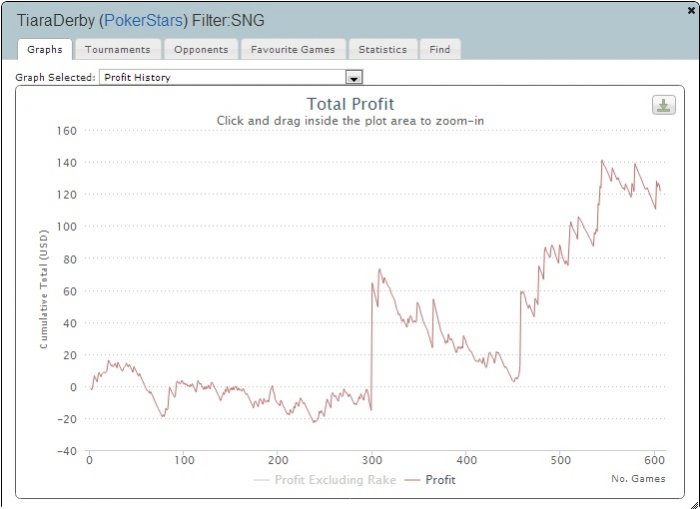The image size is (700, 509).
Task: Click the profit line peak near 140 USD
Action: (602, 161)
